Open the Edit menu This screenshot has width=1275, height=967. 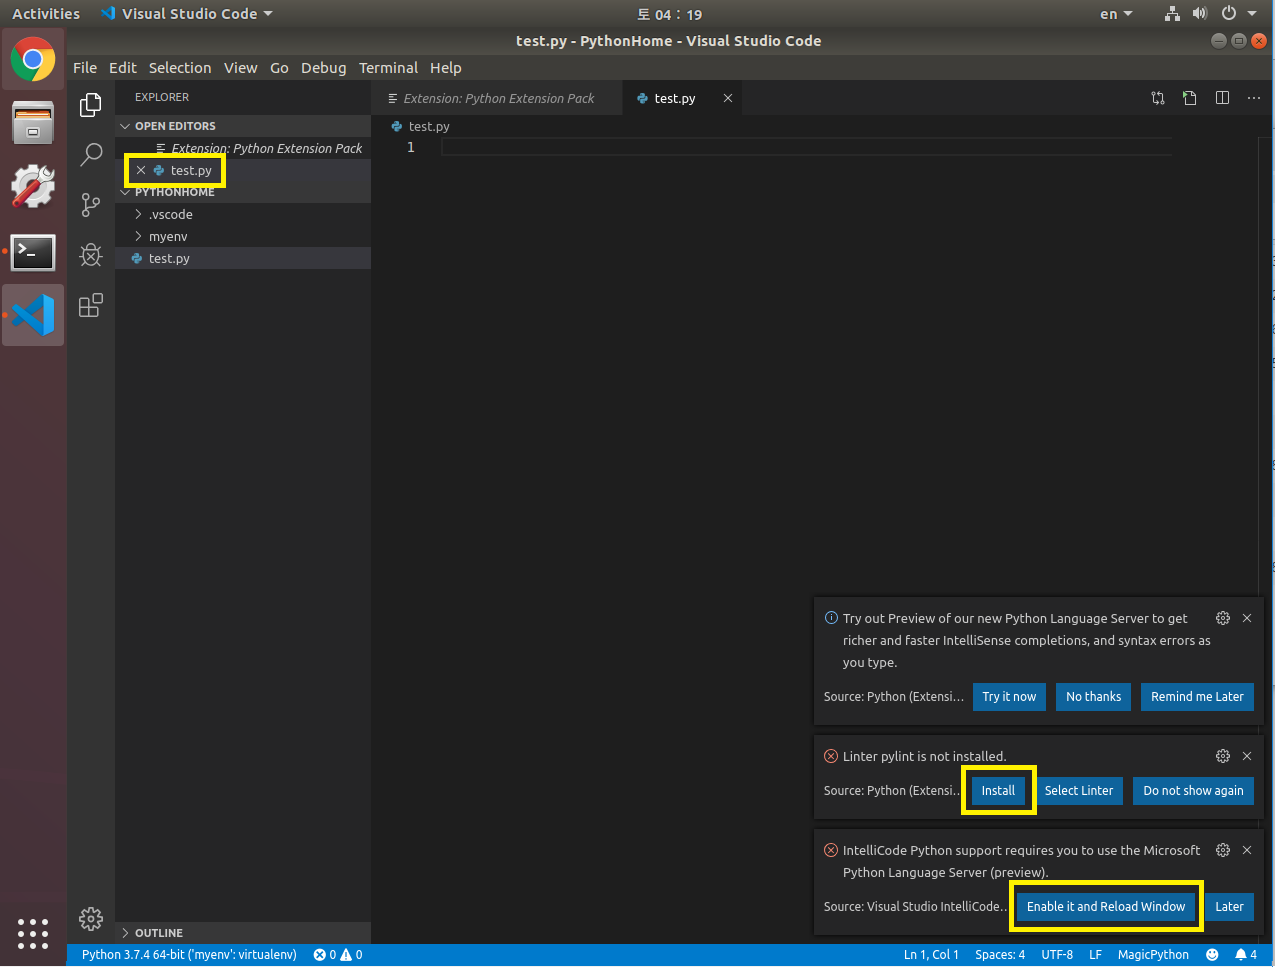[x=123, y=68]
